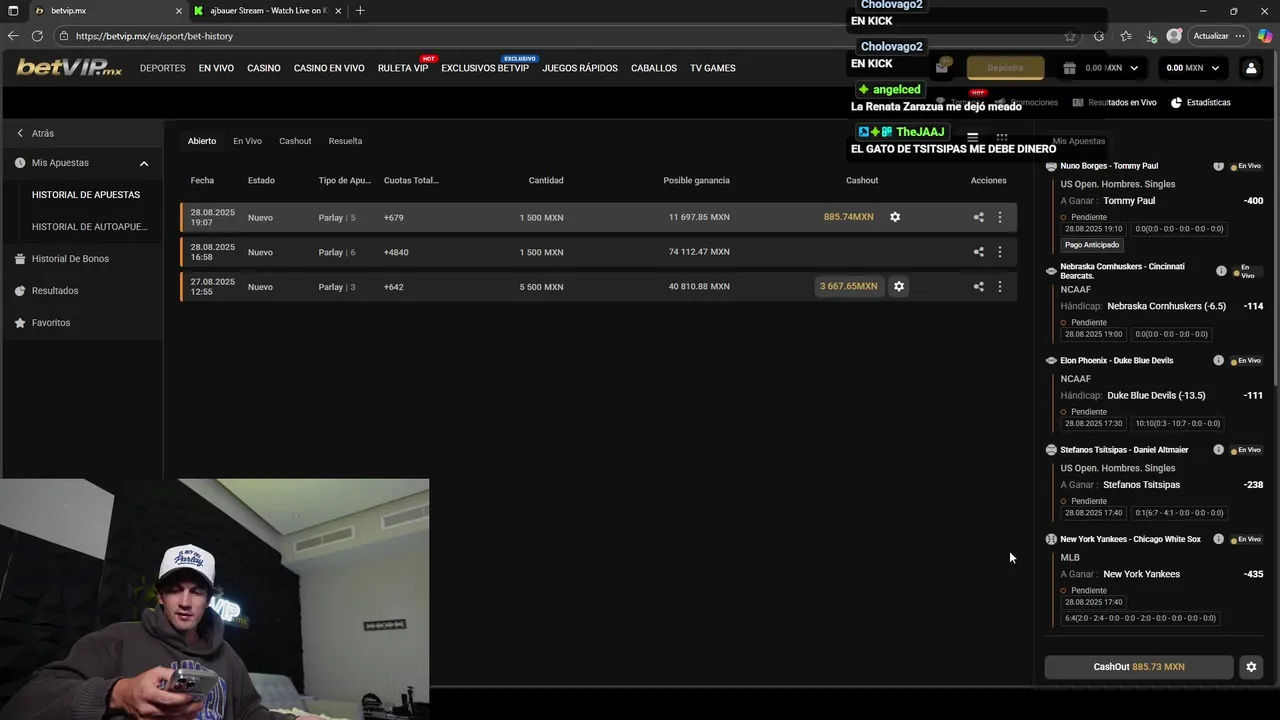Open gear settings next to bottom CashOut button
The height and width of the screenshot is (720, 1280).
[x=1250, y=667]
